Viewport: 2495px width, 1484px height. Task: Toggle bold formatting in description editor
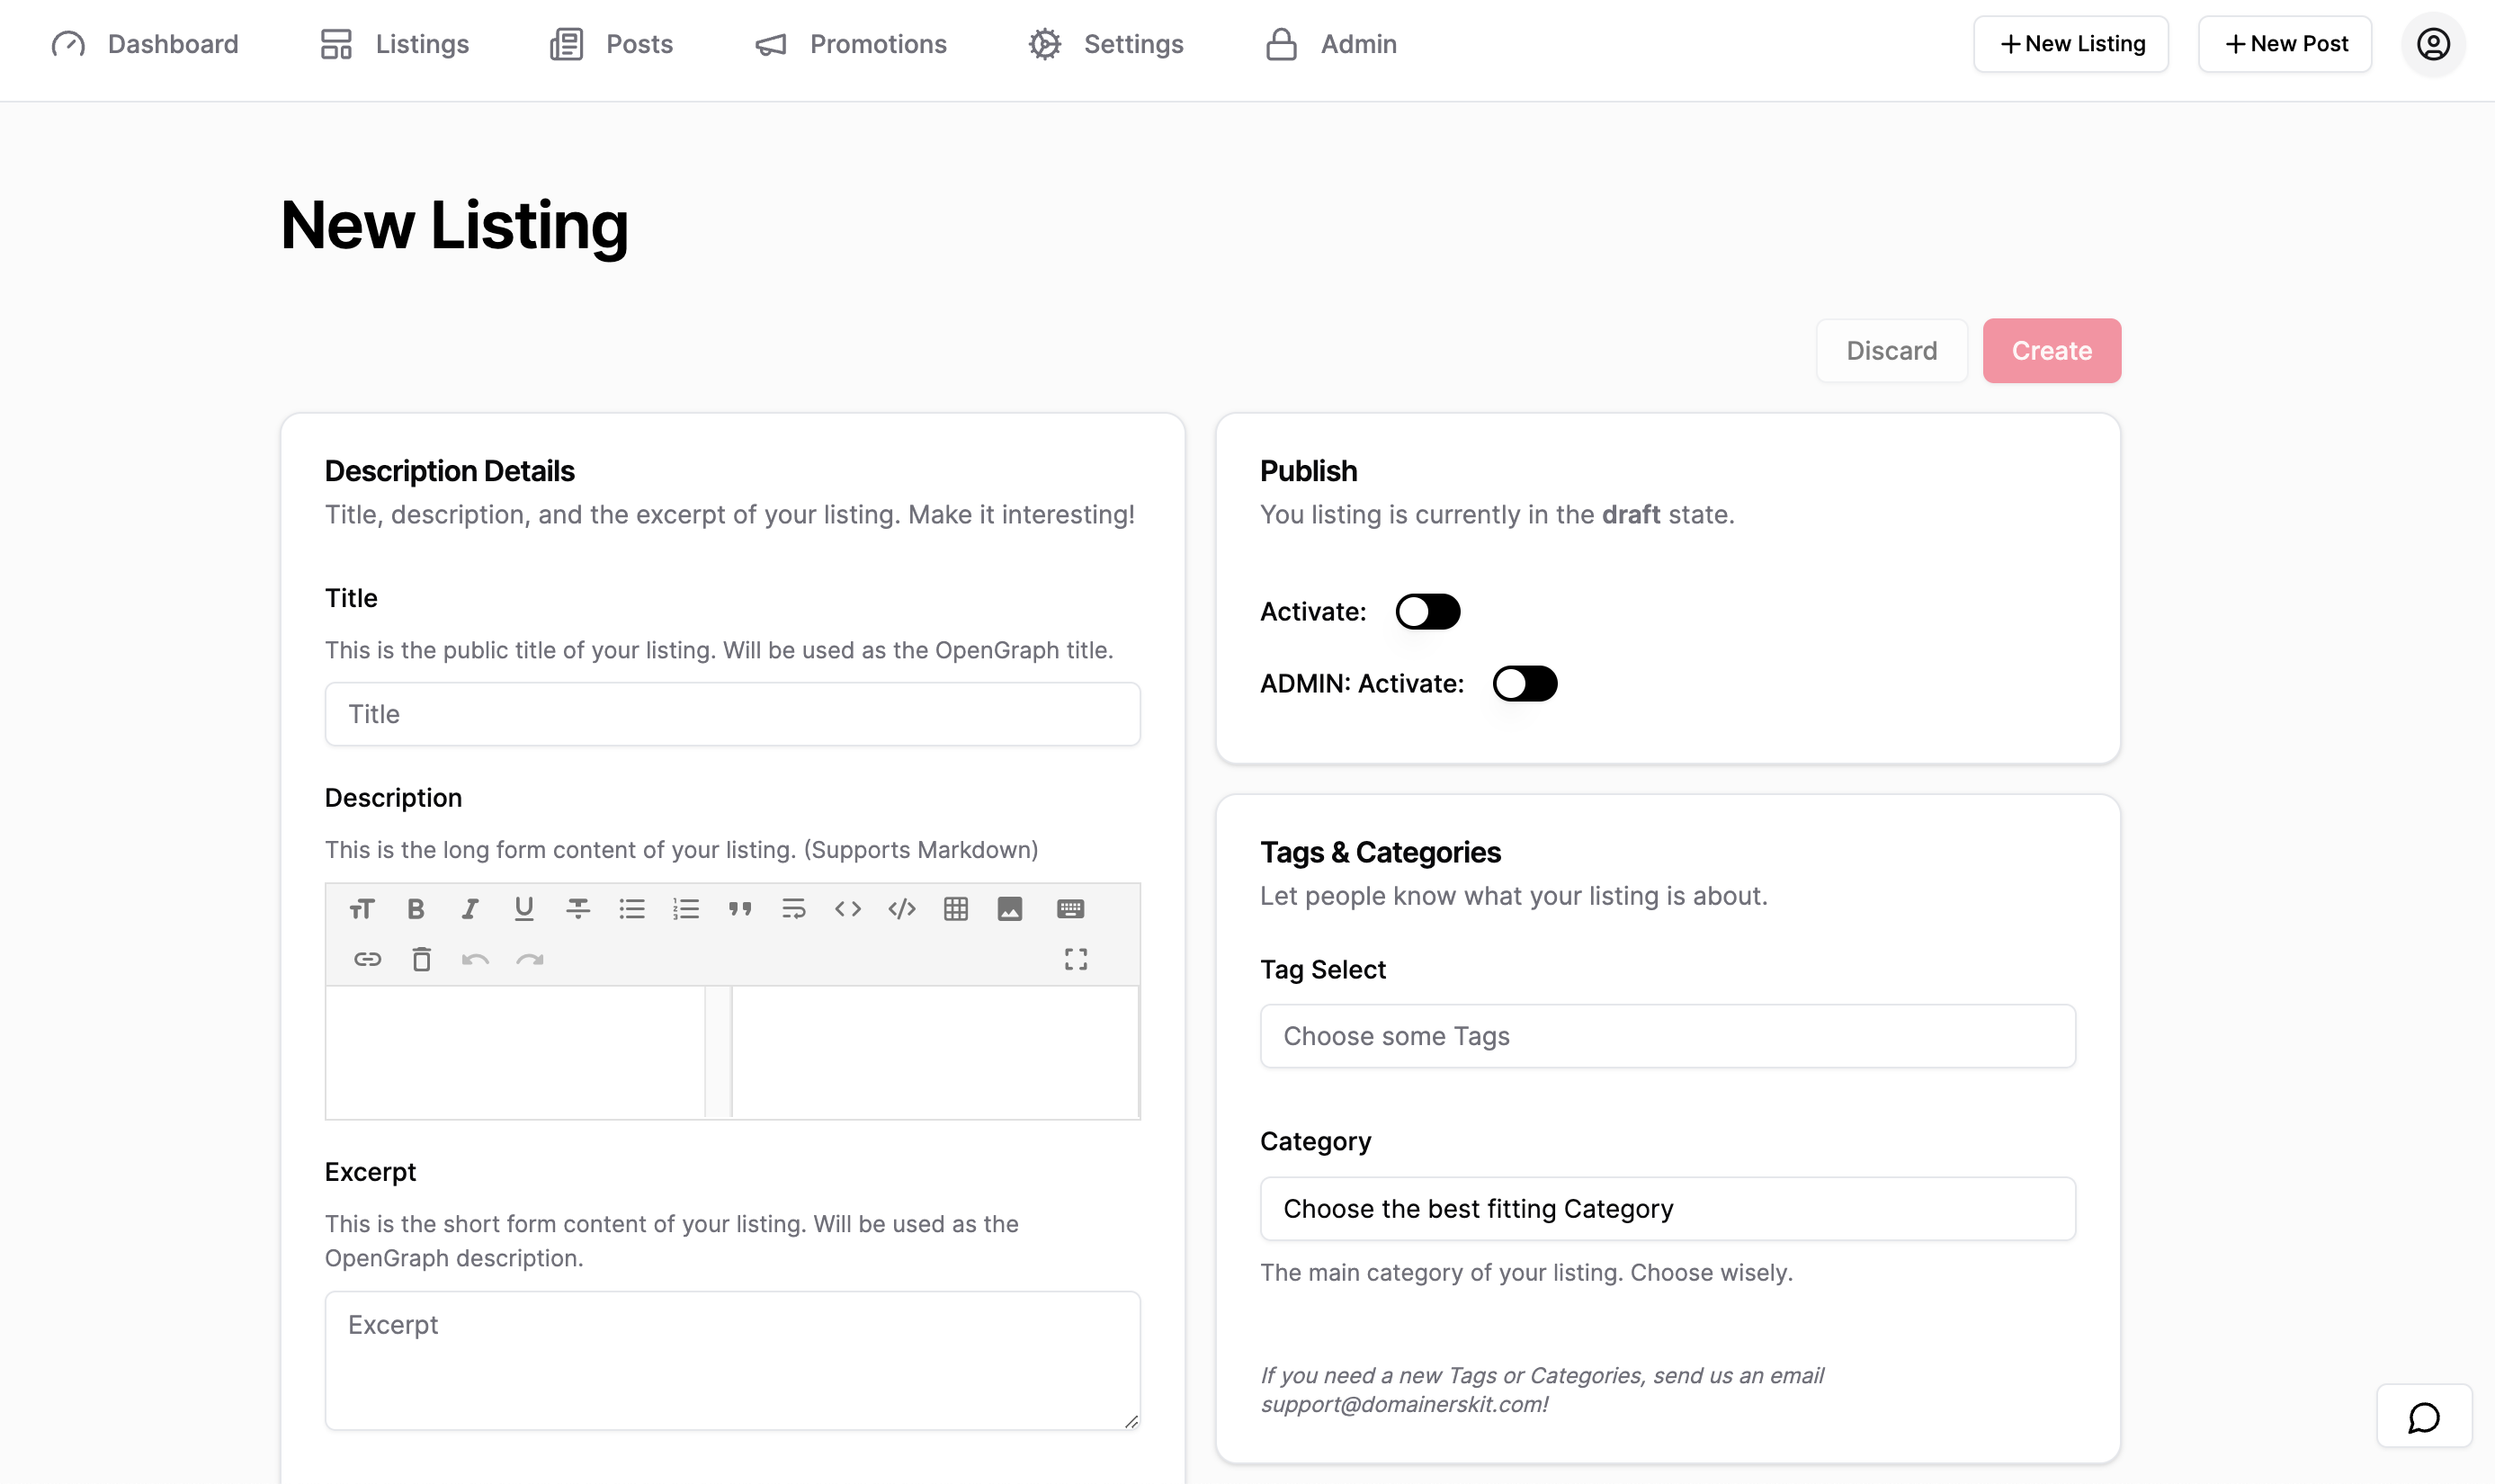pos(416,908)
